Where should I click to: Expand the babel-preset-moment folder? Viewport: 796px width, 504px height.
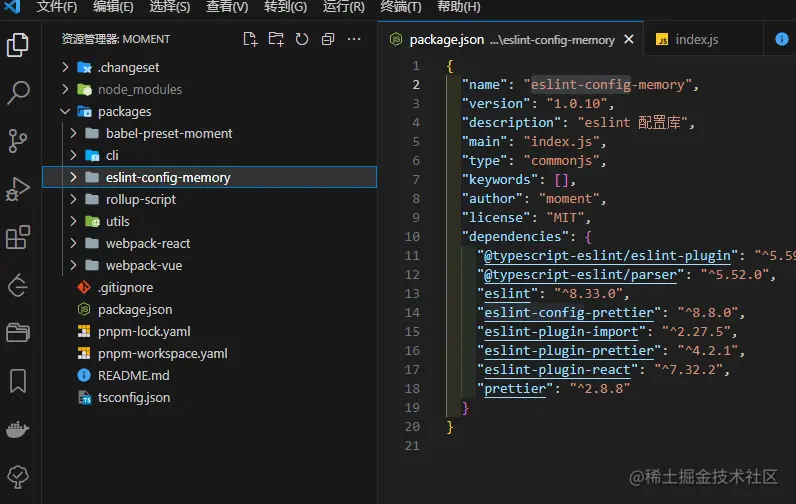[73, 133]
